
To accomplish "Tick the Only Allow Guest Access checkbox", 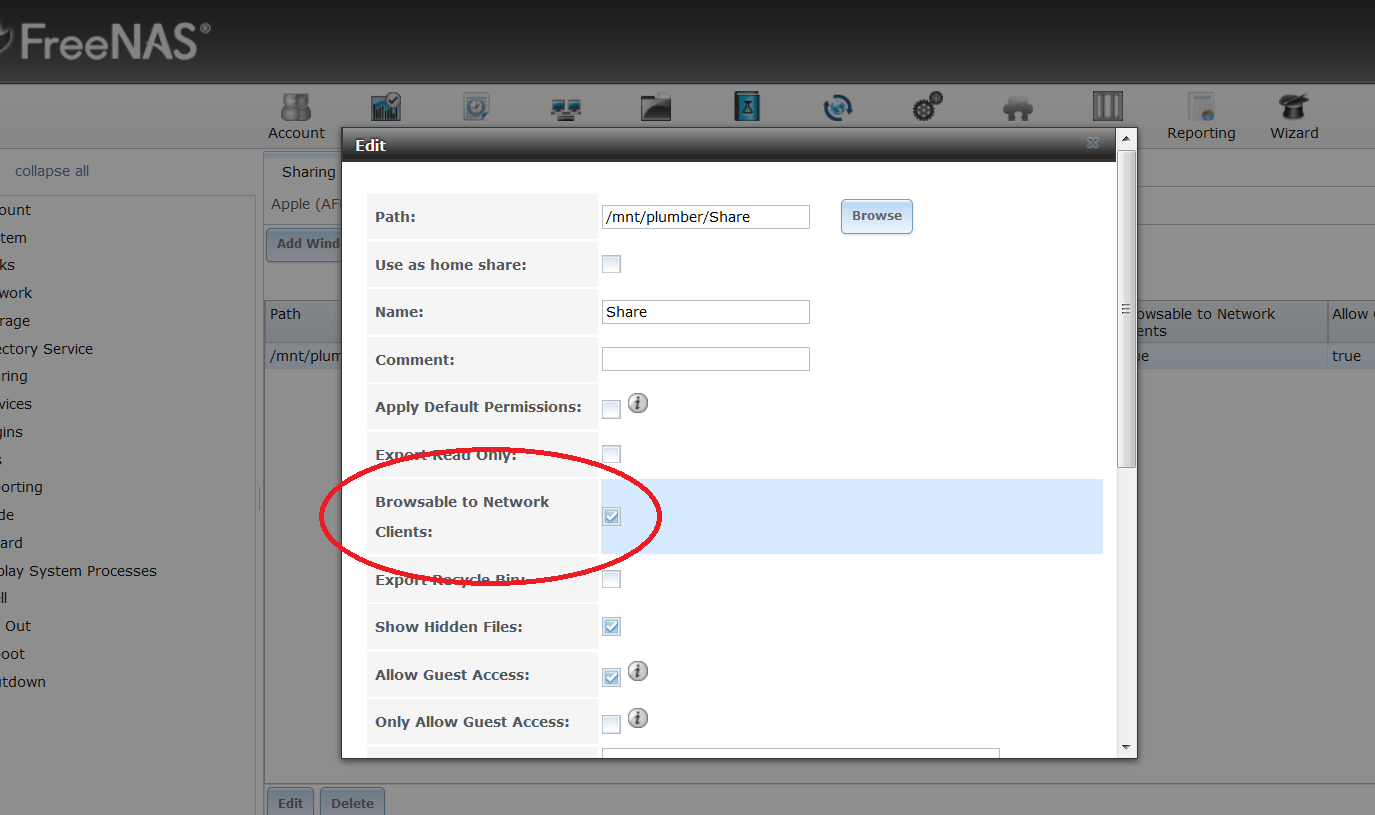I will pyautogui.click(x=611, y=724).
